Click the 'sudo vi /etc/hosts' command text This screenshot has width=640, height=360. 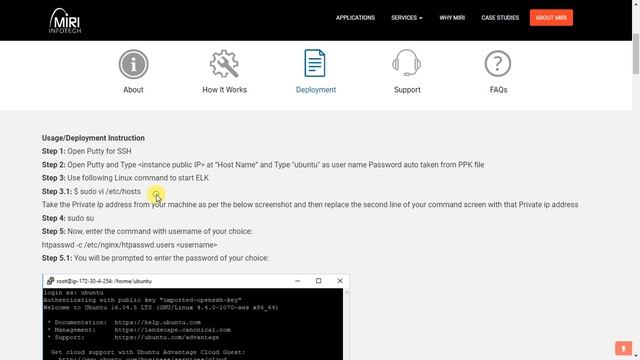pyautogui.click(x=110, y=191)
